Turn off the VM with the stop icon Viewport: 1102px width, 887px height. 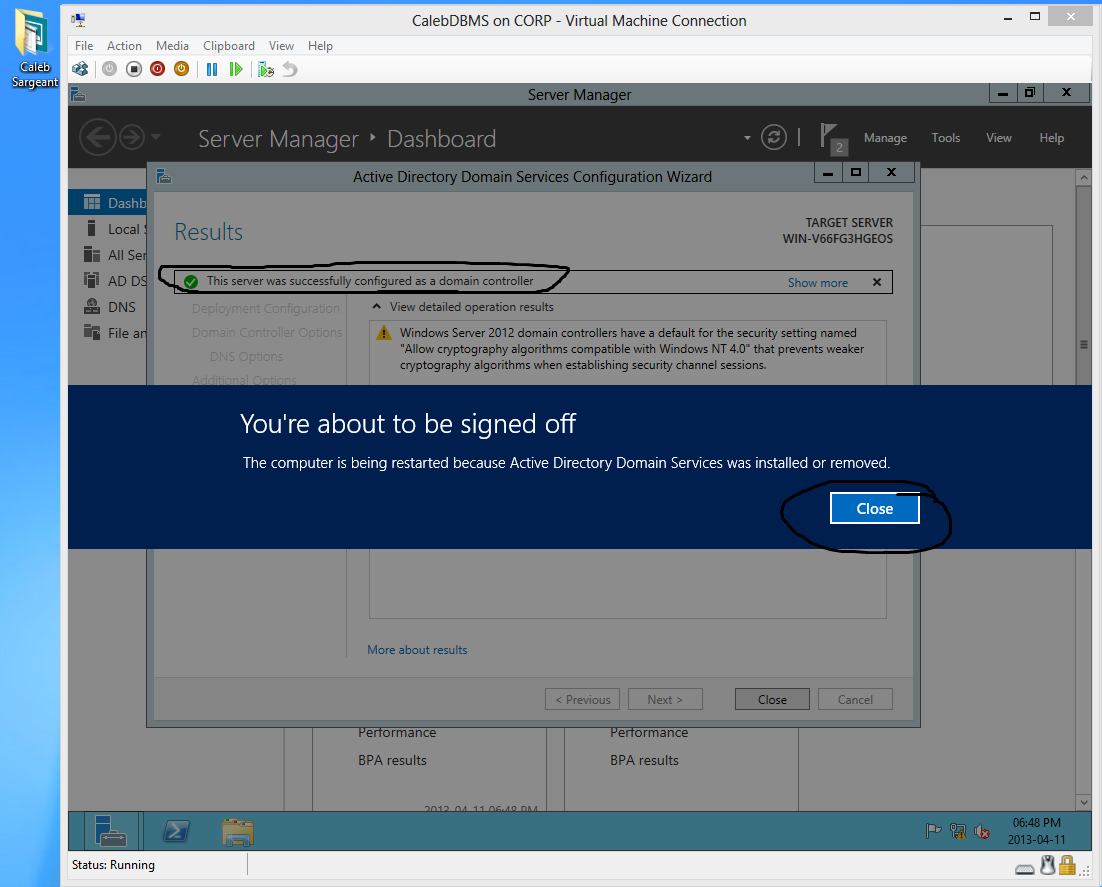point(134,69)
